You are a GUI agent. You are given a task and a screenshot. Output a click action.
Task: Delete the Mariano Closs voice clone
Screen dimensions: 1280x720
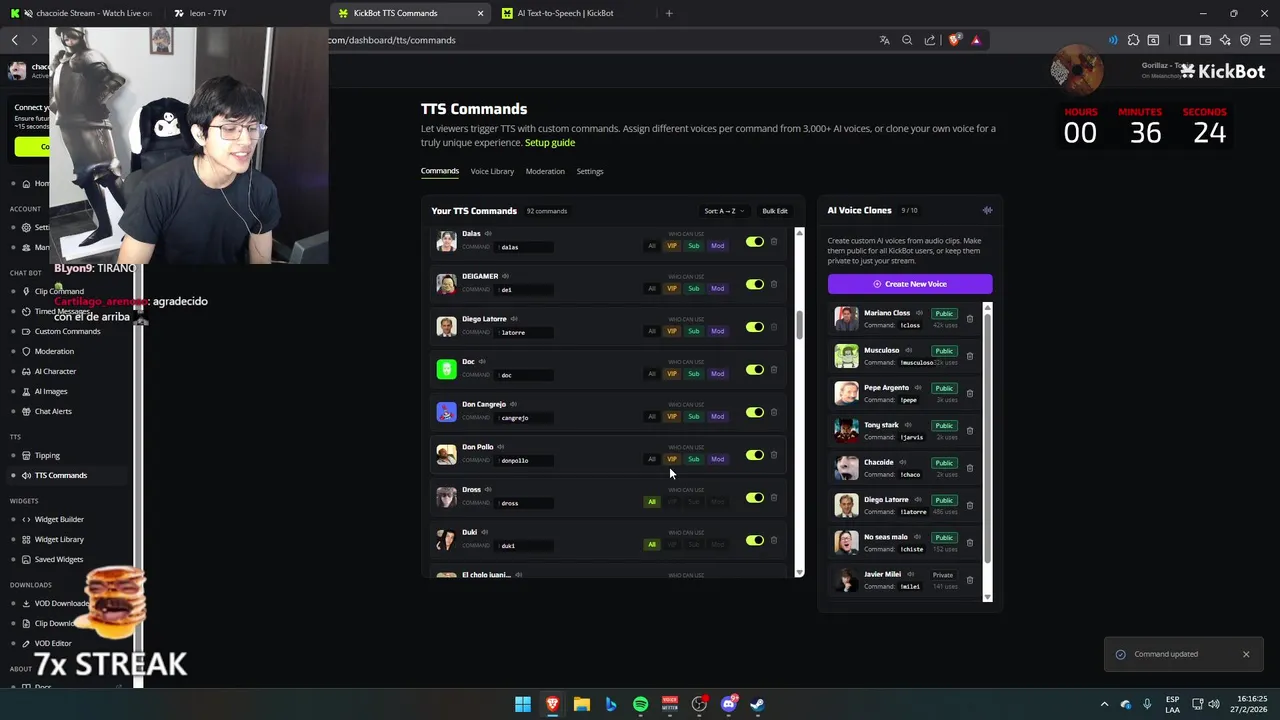(x=969, y=319)
